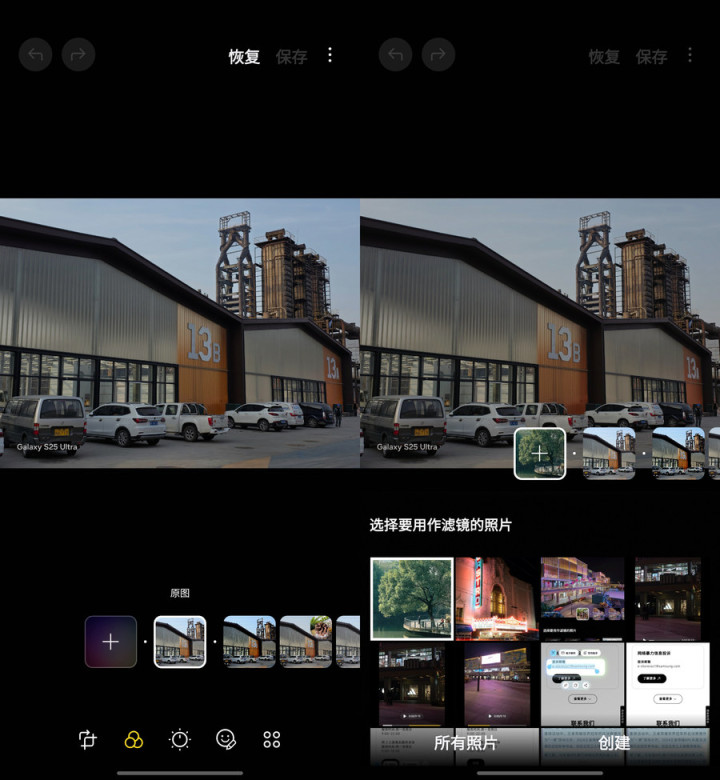720x780 pixels.
Task: Tap undo arrow in left editor
Action: click(x=35, y=54)
